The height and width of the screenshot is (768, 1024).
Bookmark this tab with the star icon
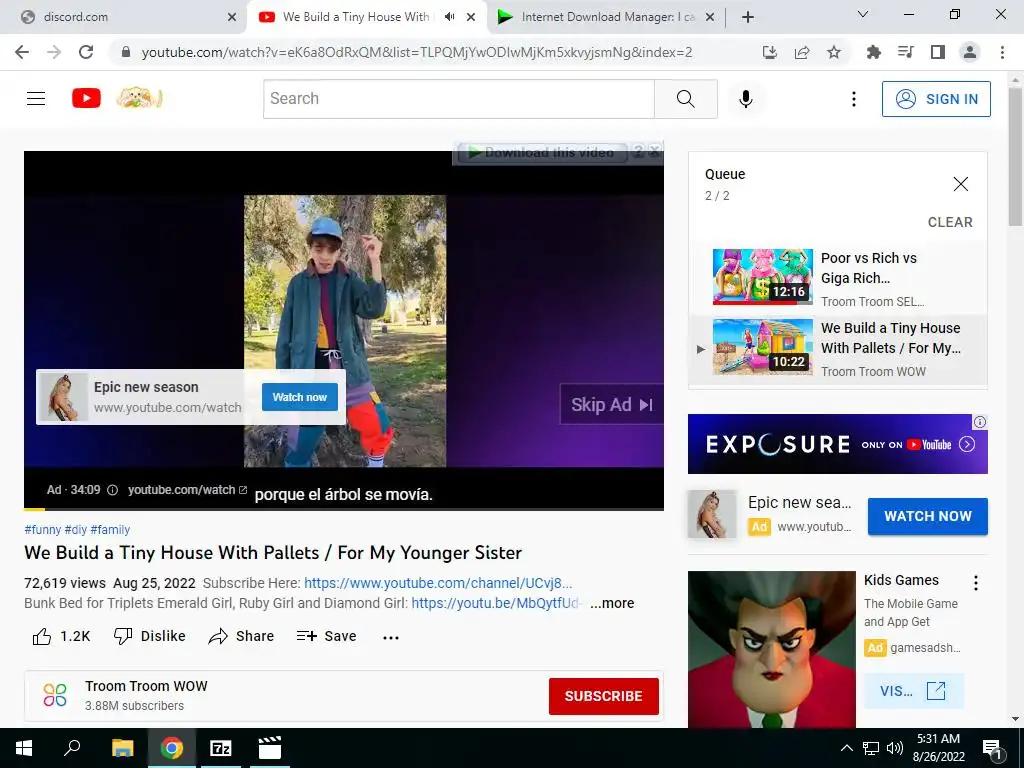(x=834, y=52)
